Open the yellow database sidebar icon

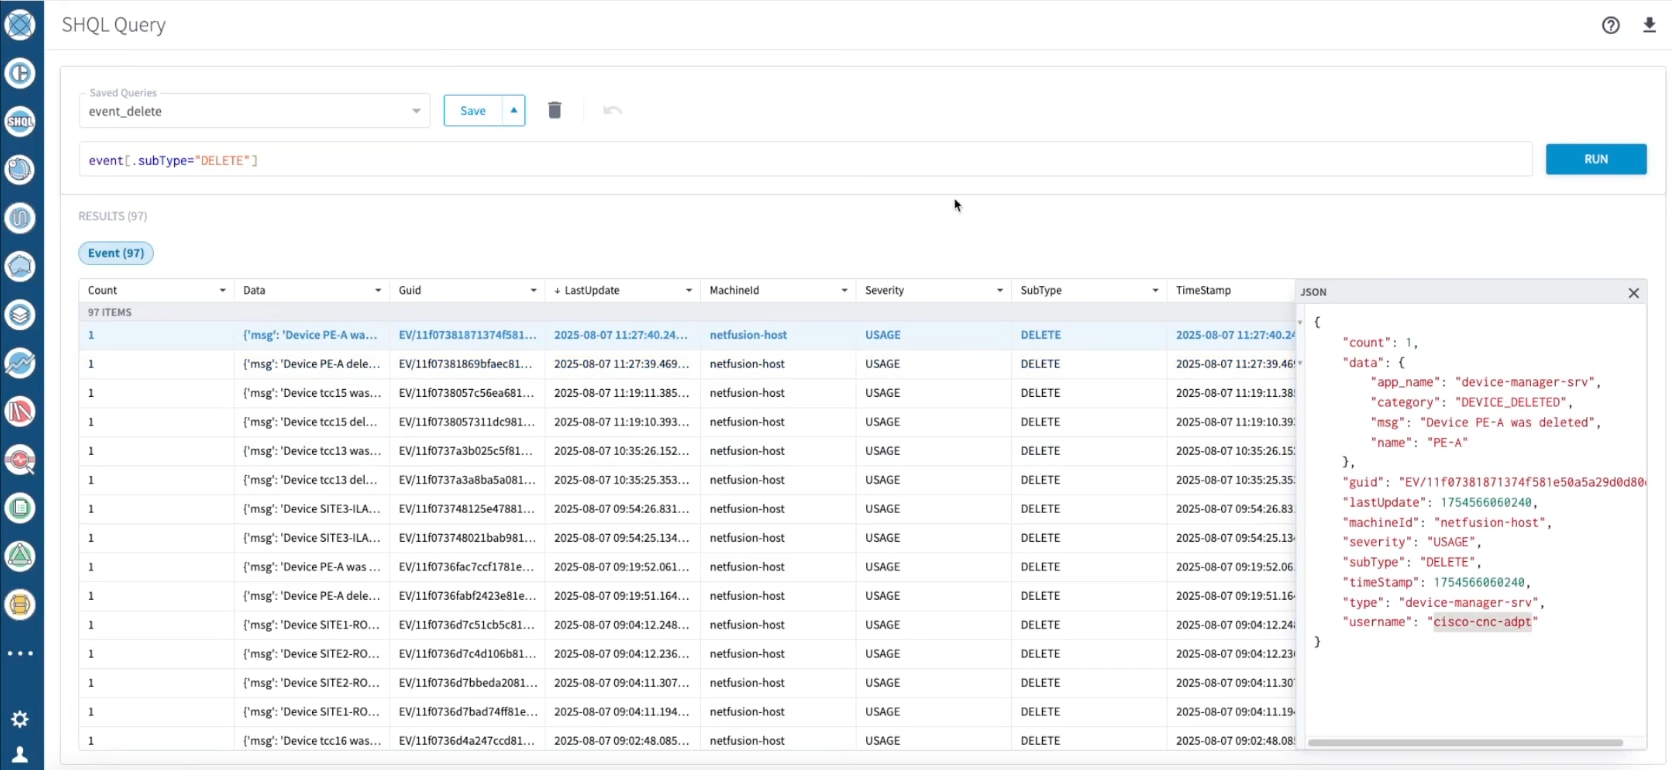click(20, 604)
